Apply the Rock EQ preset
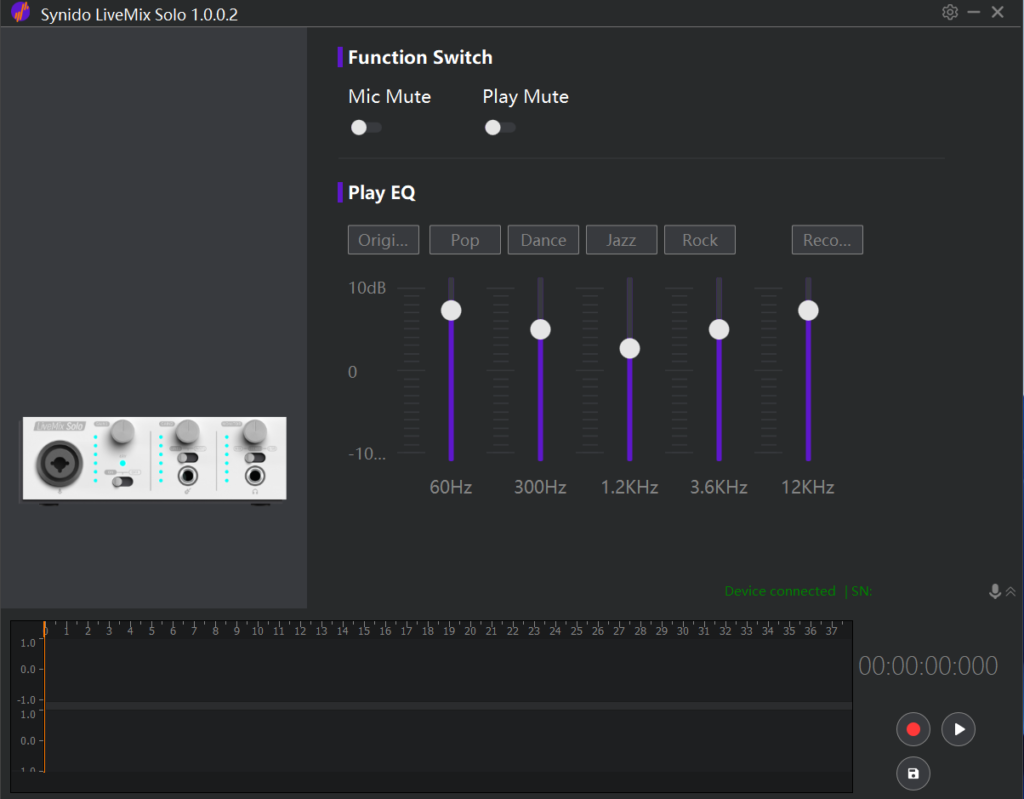This screenshot has width=1024, height=799. [699, 240]
